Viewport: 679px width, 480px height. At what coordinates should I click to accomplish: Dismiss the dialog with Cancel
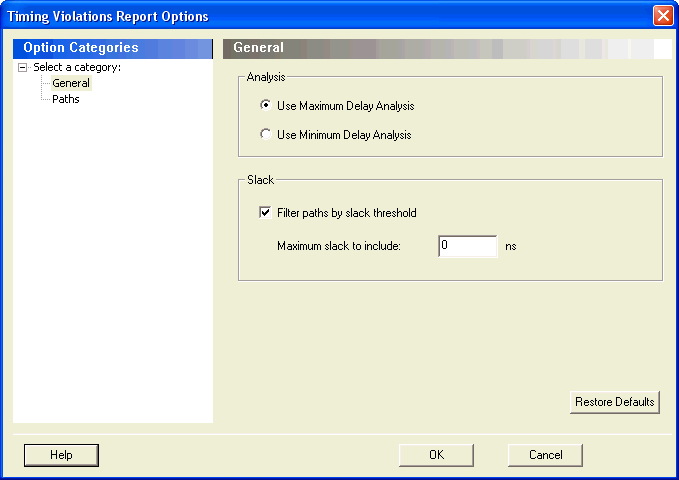(545, 455)
